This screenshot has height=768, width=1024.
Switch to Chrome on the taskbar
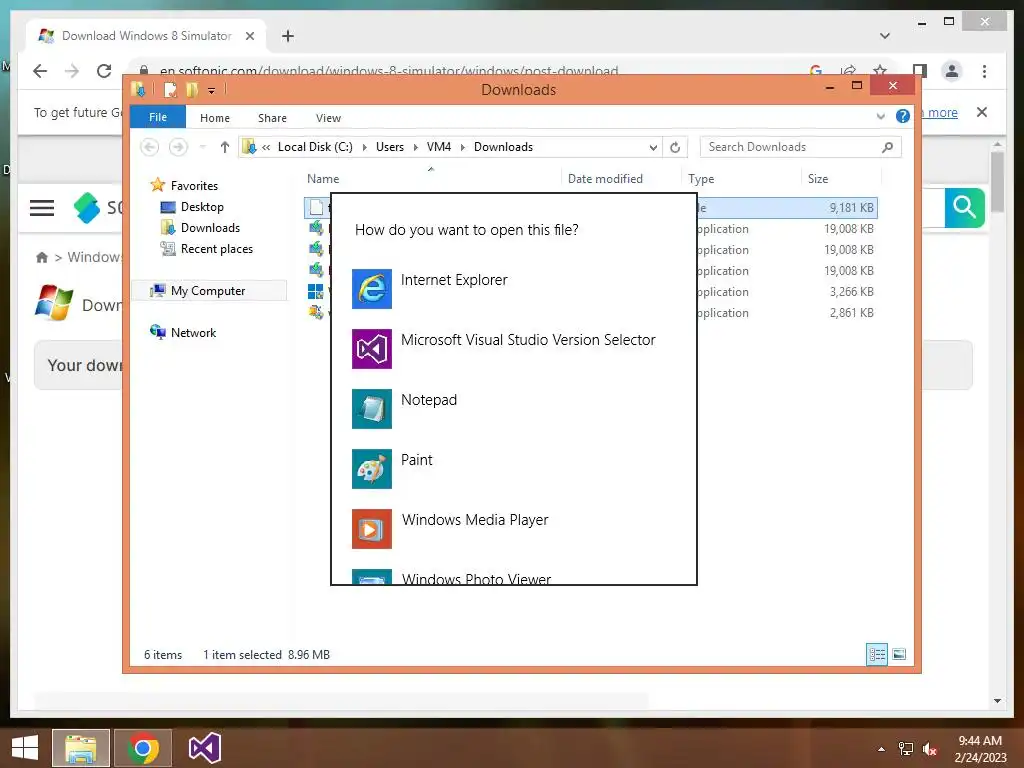[x=143, y=748]
